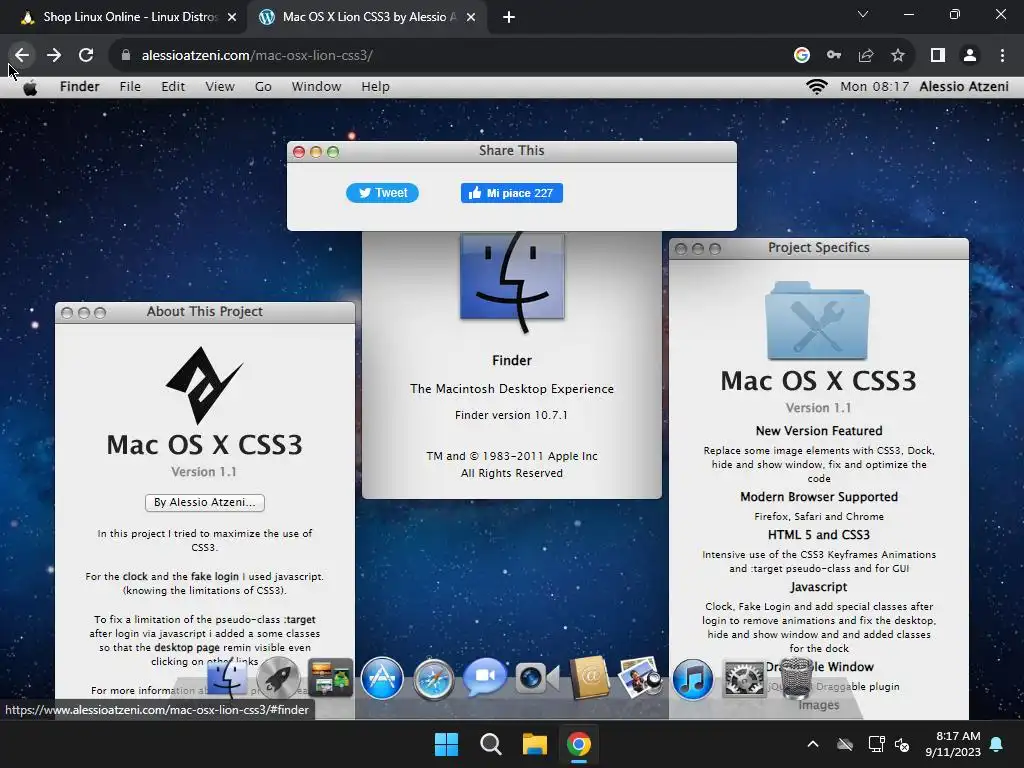Open the Edit menu
Image resolution: width=1024 pixels, height=768 pixels.
click(x=173, y=87)
